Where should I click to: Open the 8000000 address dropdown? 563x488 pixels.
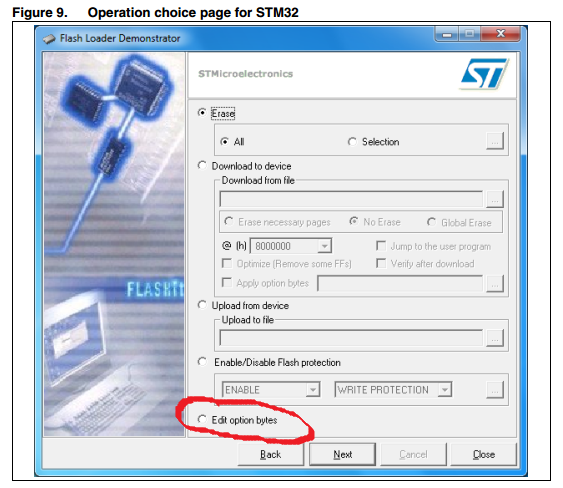(325, 246)
